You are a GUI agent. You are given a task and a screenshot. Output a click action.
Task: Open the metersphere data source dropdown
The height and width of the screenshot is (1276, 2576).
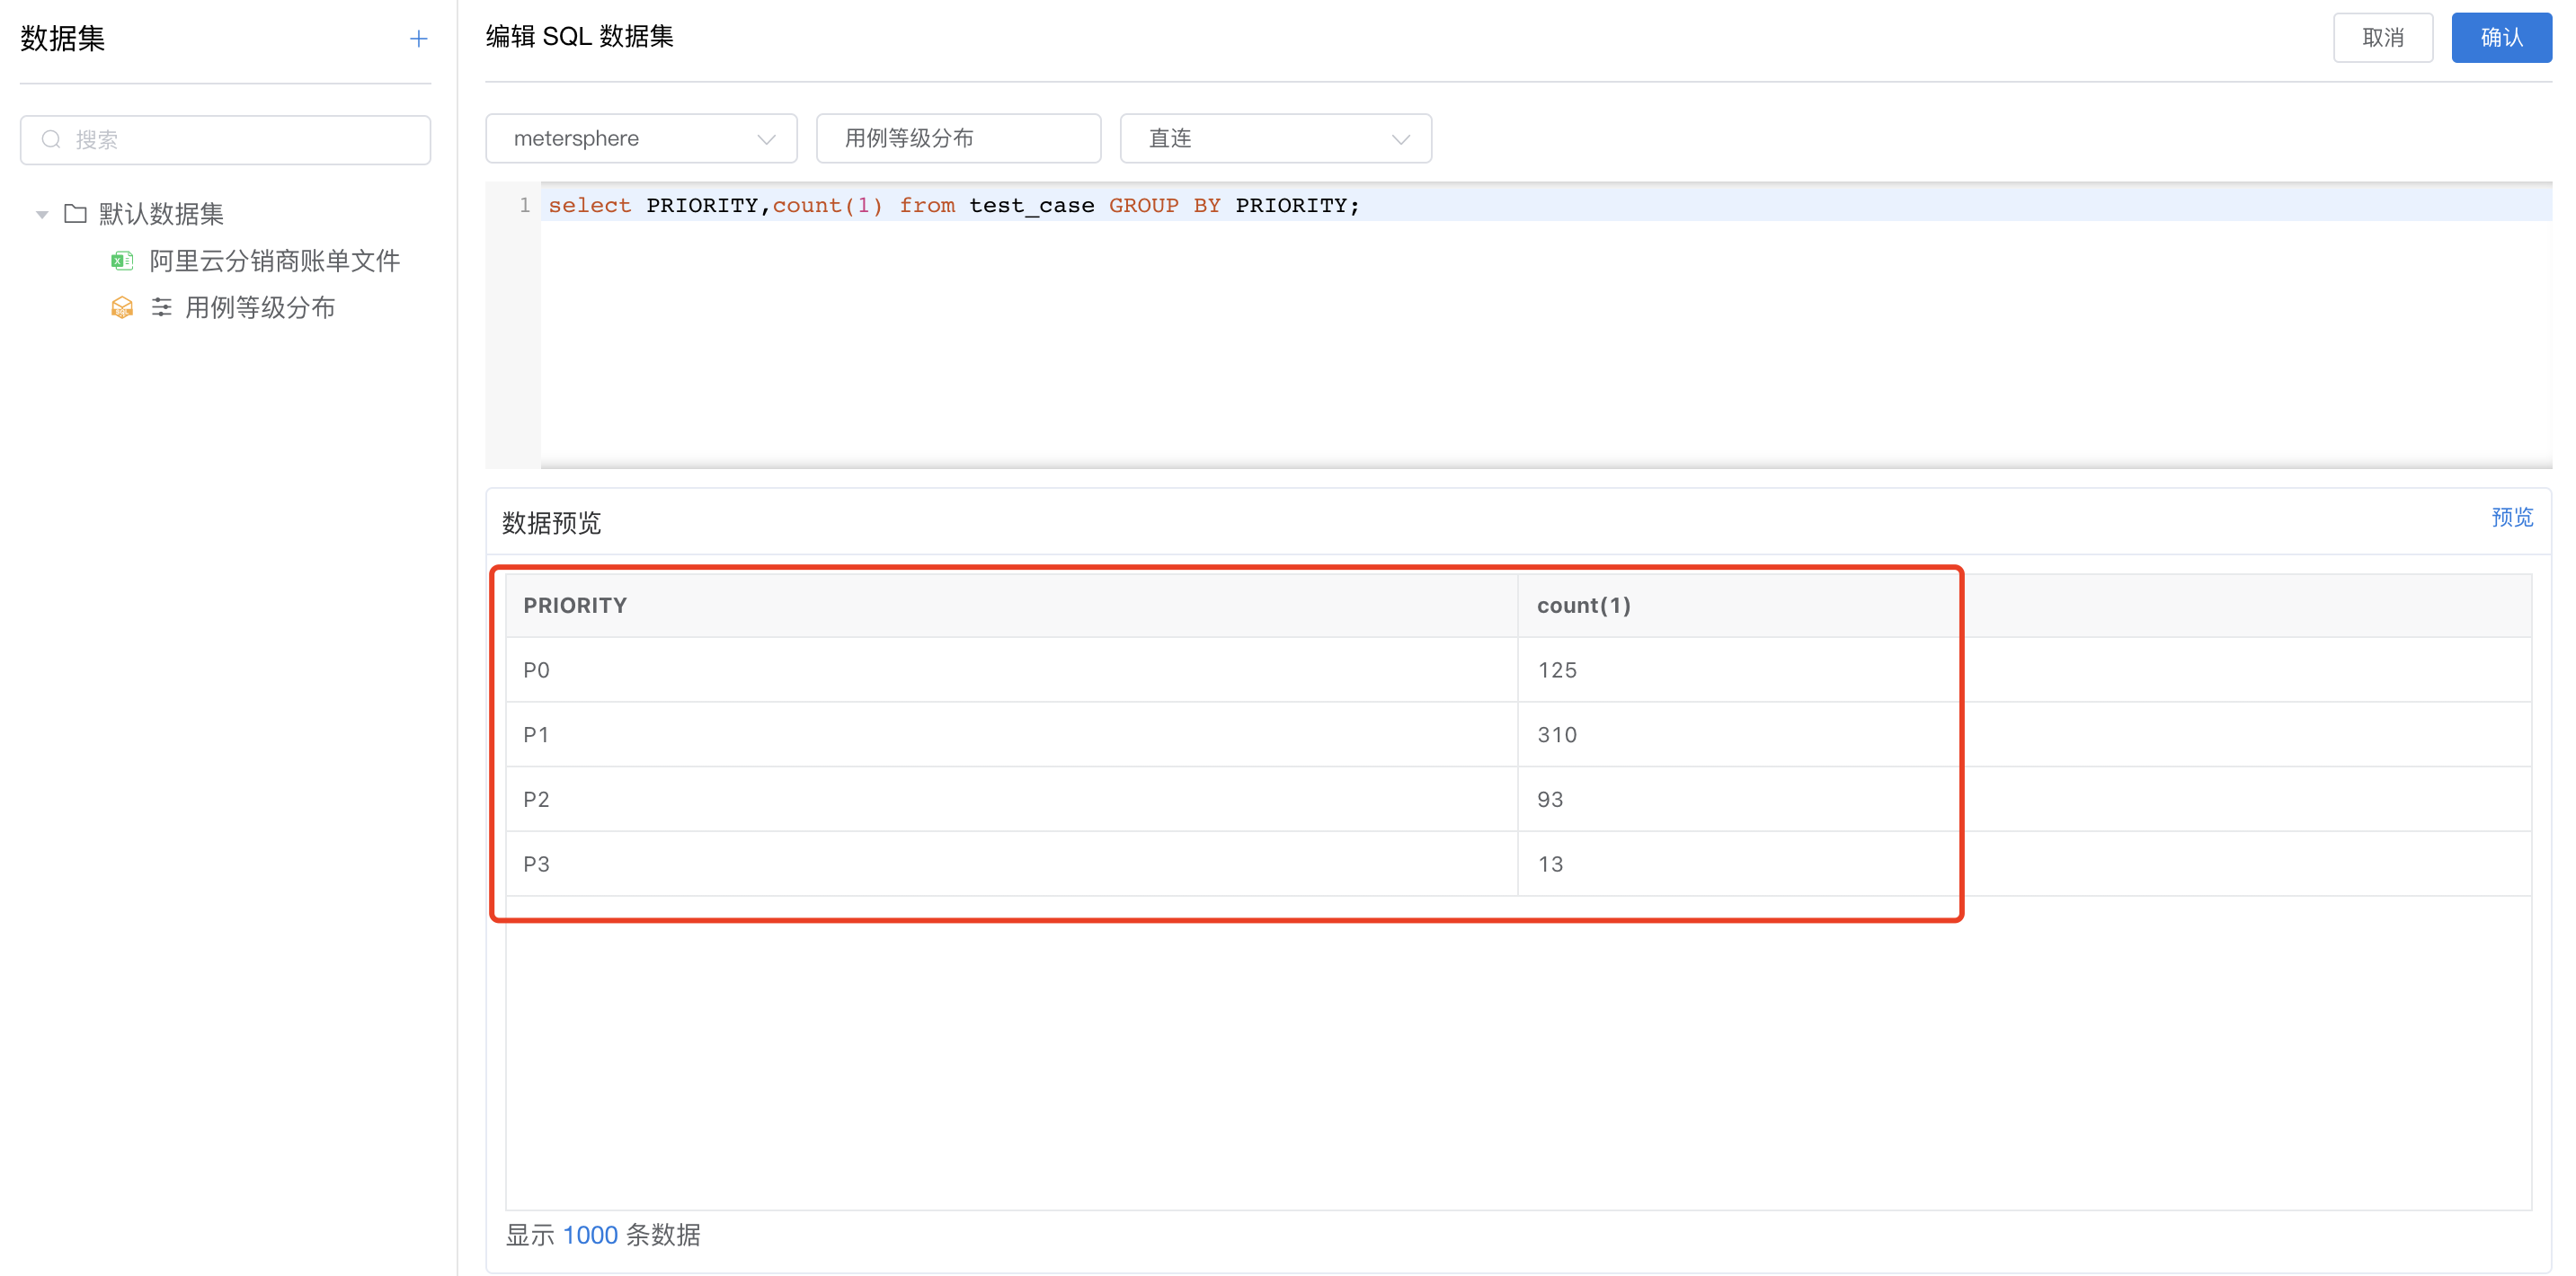click(641, 139)
